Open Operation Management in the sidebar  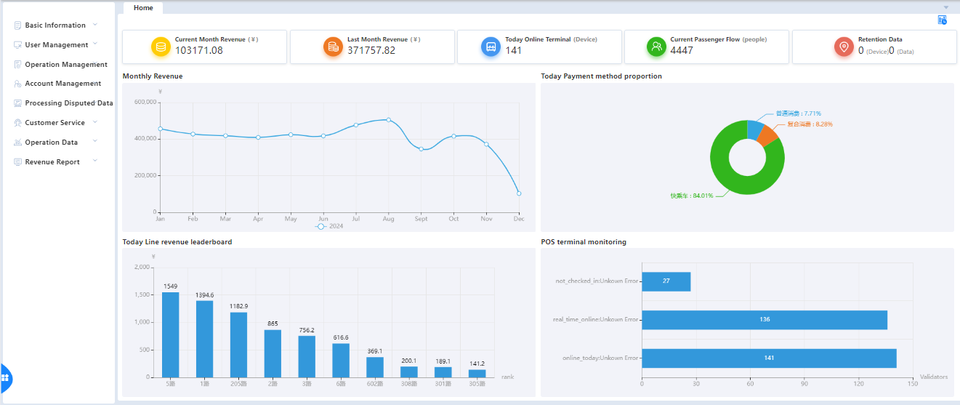tap(66, 64)
